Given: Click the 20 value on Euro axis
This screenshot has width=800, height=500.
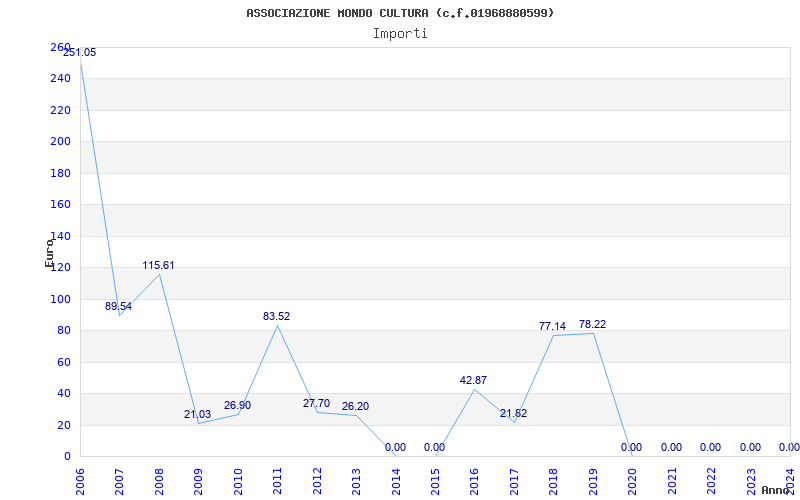Looking at the screenshot, I should coord(63,425).
